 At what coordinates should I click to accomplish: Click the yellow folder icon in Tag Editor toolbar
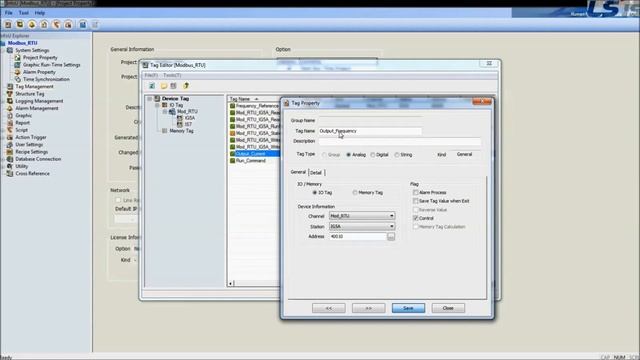164,86
